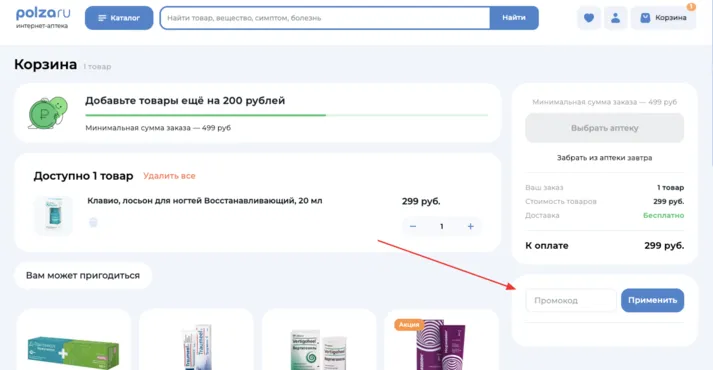713x370 pixels.
Task: Click the Промокод input field
Action: coord(571,300)
